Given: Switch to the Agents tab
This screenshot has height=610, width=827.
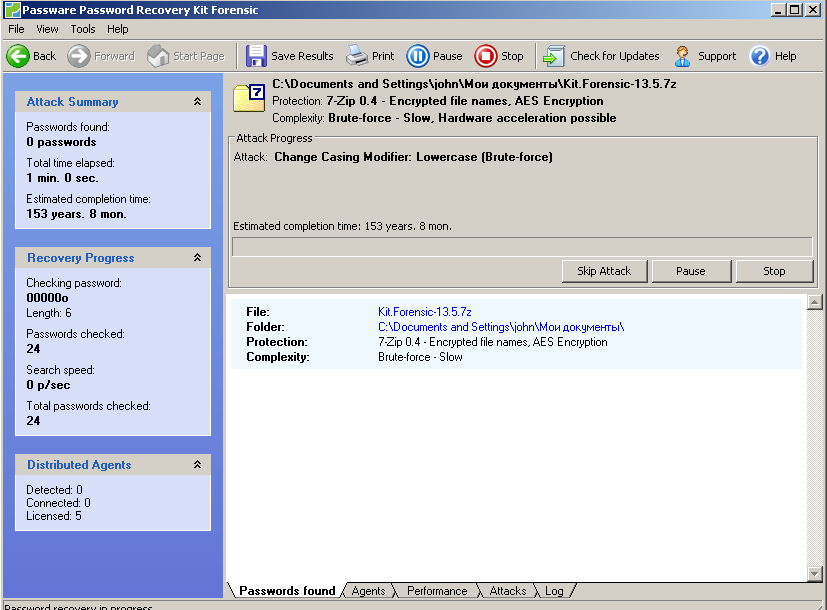Looking at the screenshot, I should click(368, 590).
